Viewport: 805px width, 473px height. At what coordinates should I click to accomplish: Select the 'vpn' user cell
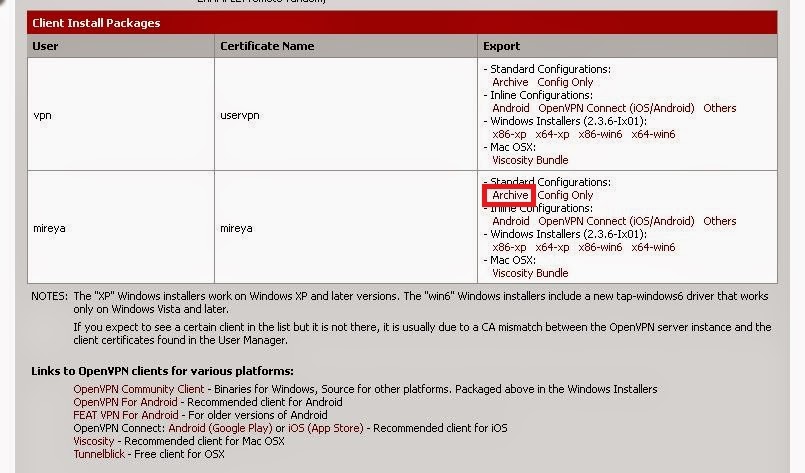tap(121, 115)
